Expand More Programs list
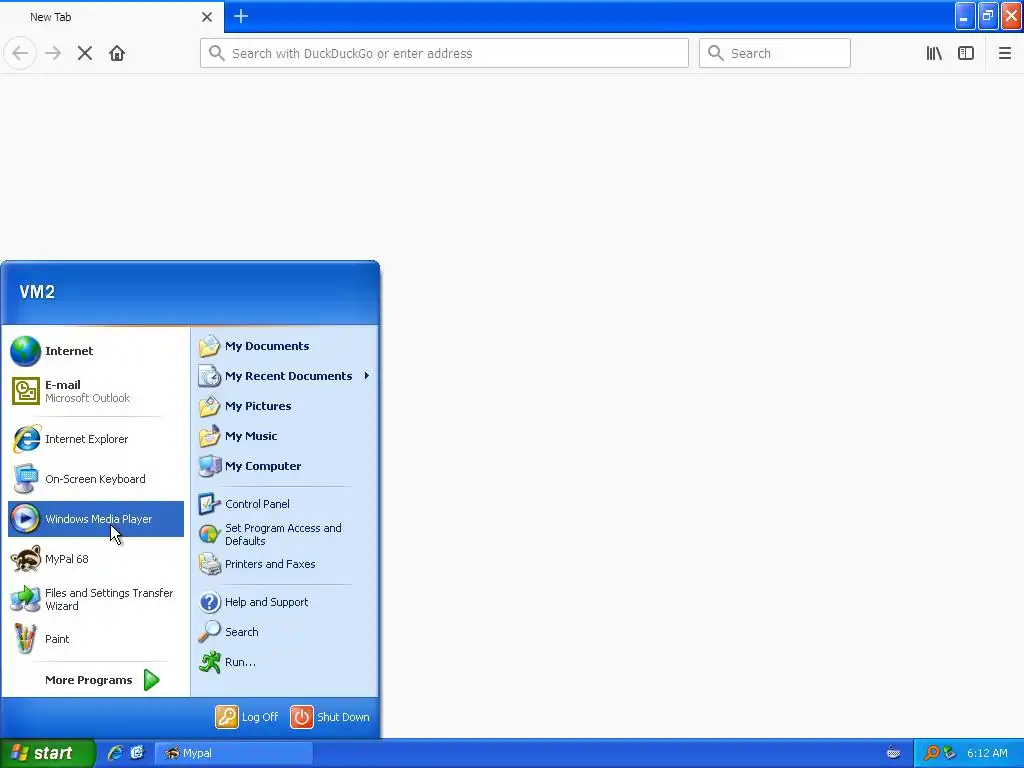The height and width of the screenshot is (768, 1024). [x=102, y=680]
